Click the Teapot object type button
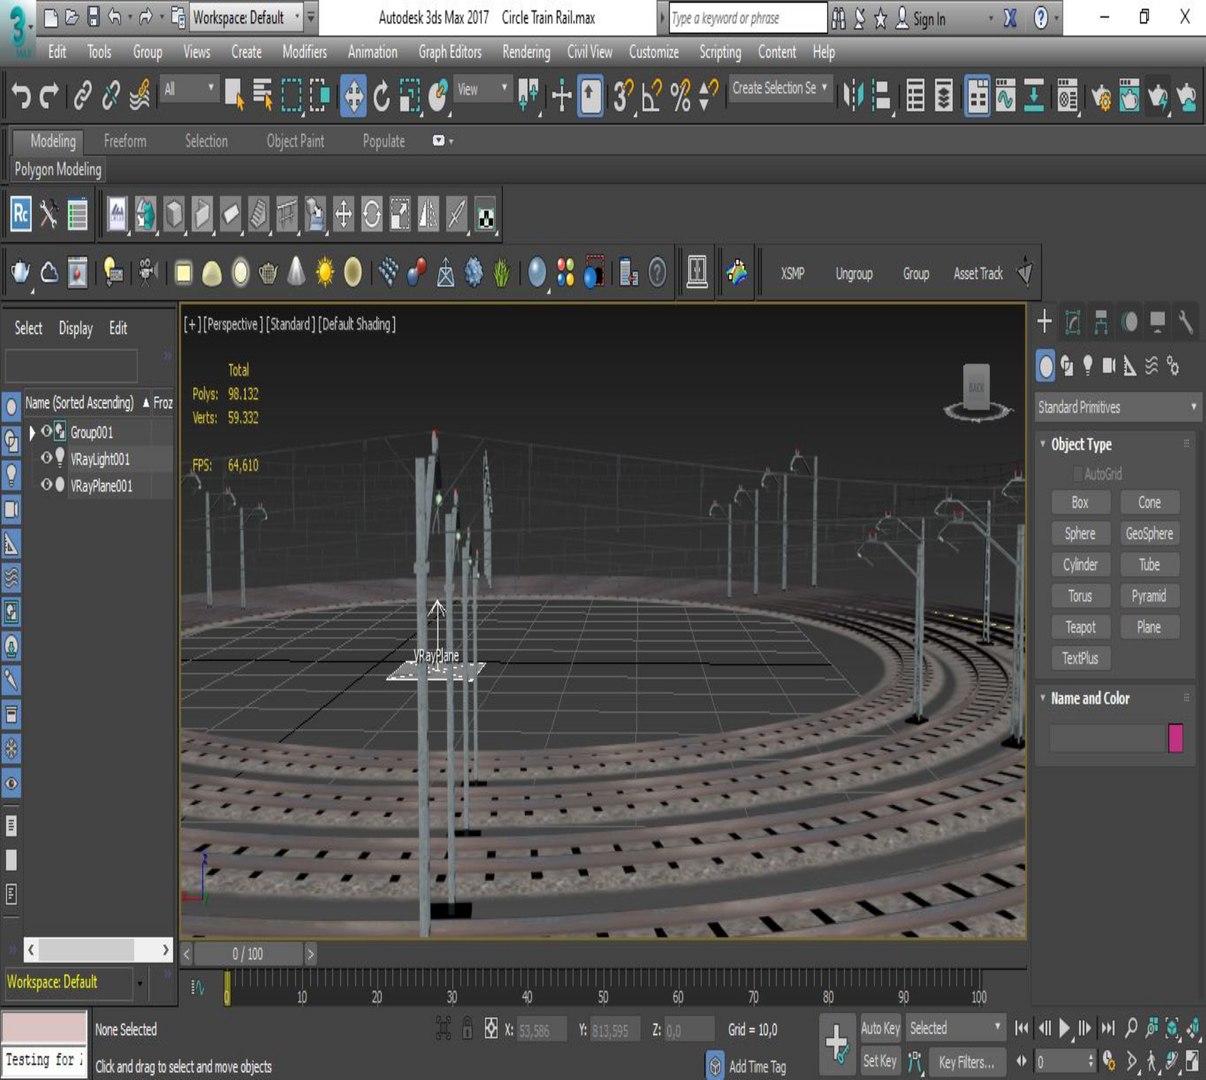The height and width of the screenshot is (1080, 1206). pos(1080,627)
